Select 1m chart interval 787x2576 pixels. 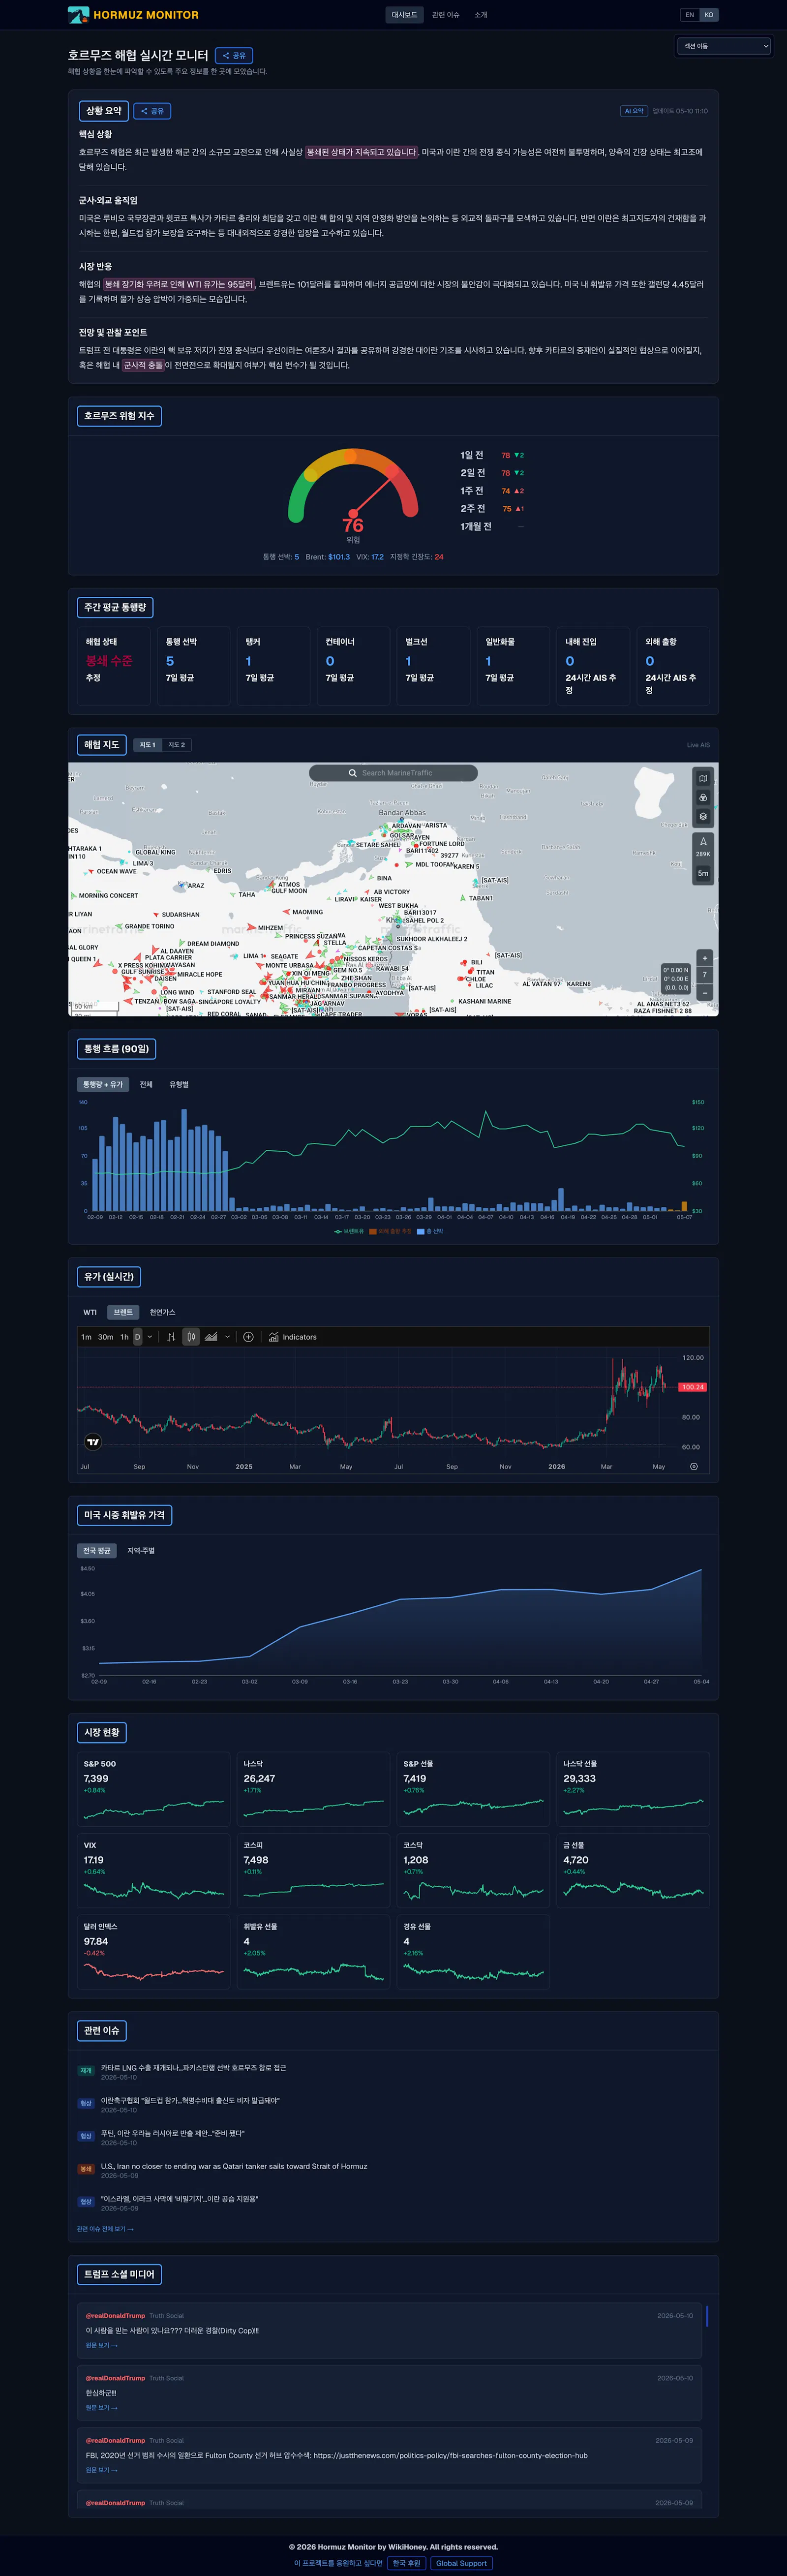point(86,1337)
